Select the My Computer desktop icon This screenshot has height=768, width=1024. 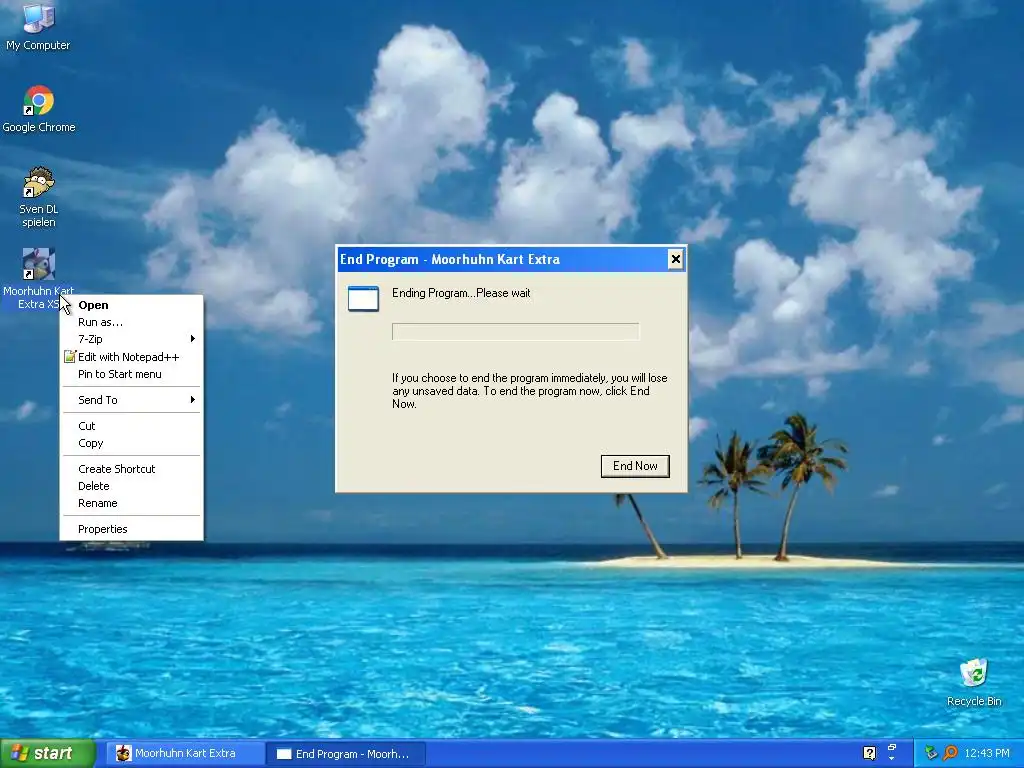pos(38,26)
